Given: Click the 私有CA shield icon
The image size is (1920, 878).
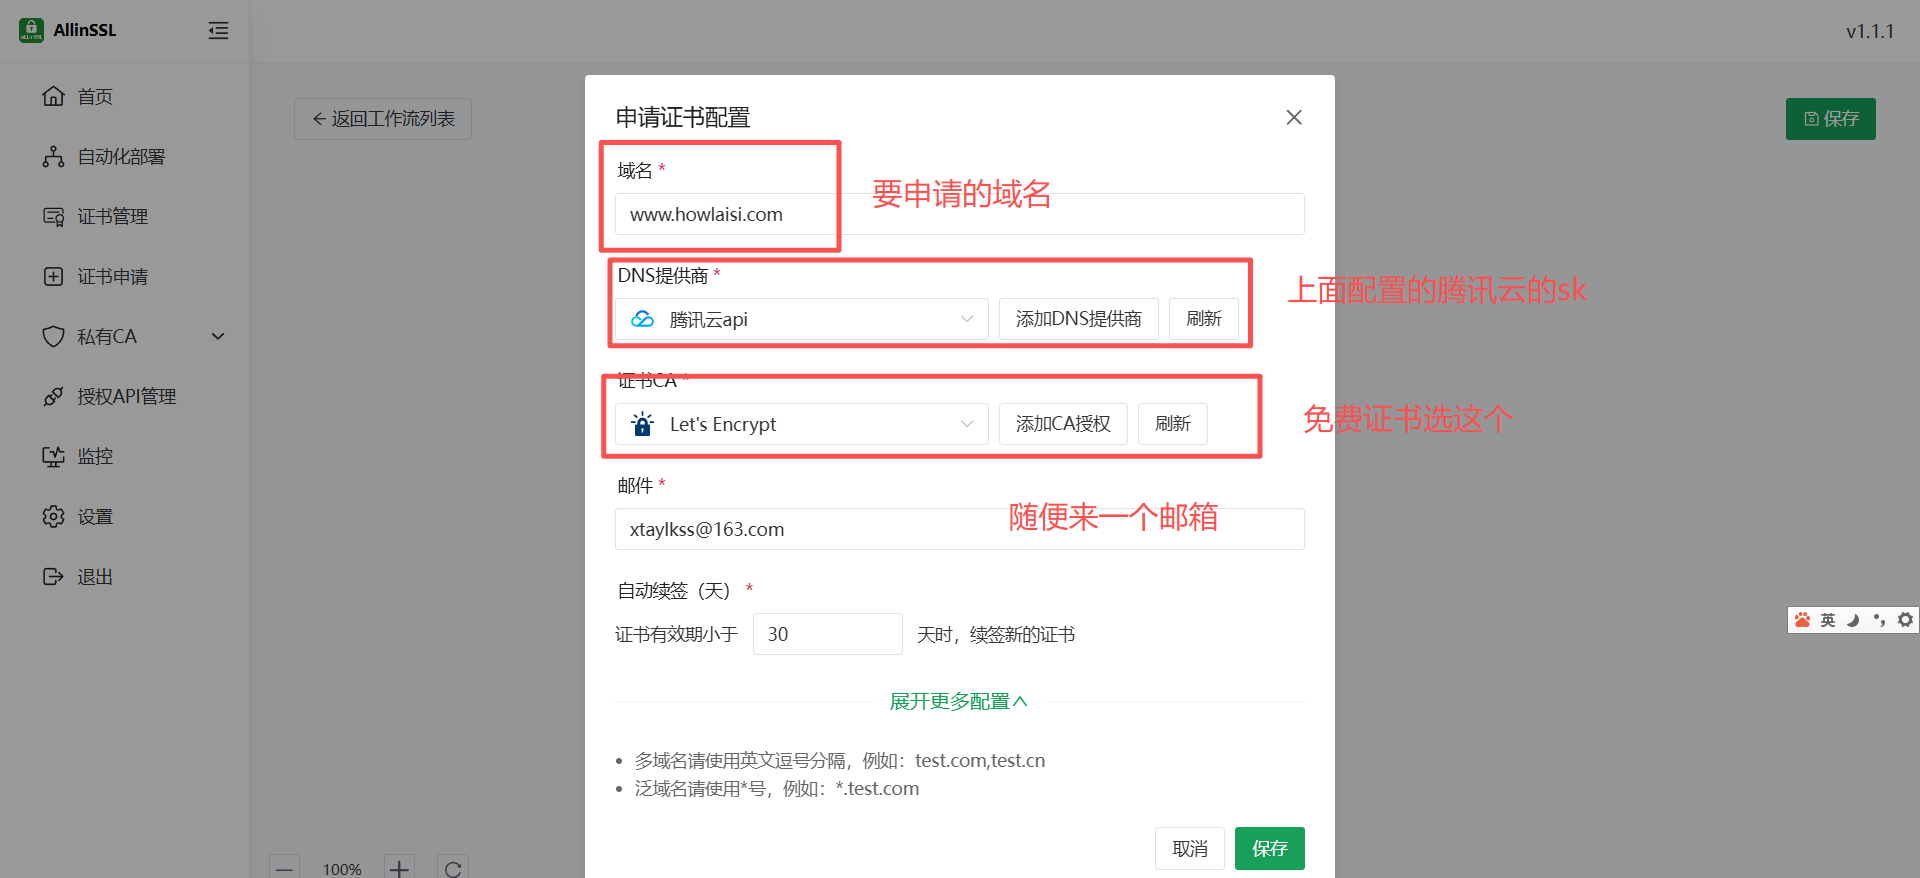Looking at the screenshot, I should click(x=53, y=336).
